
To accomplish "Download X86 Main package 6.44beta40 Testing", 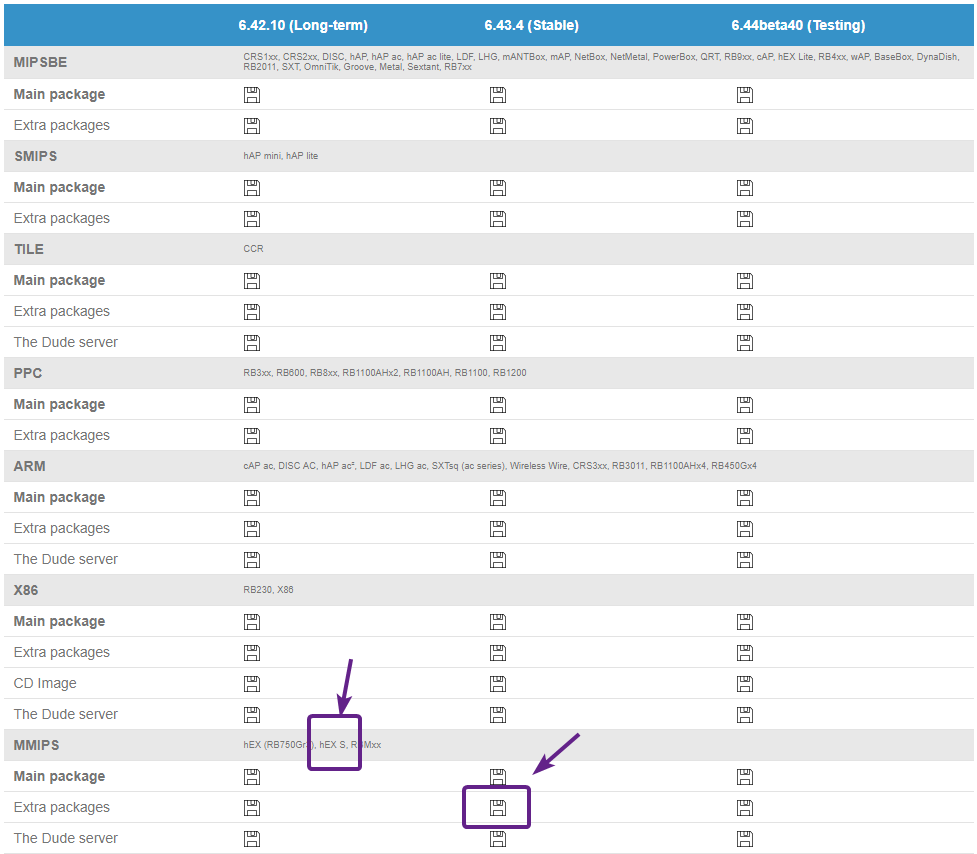I will pyautogui.click(x=745, y=622).
